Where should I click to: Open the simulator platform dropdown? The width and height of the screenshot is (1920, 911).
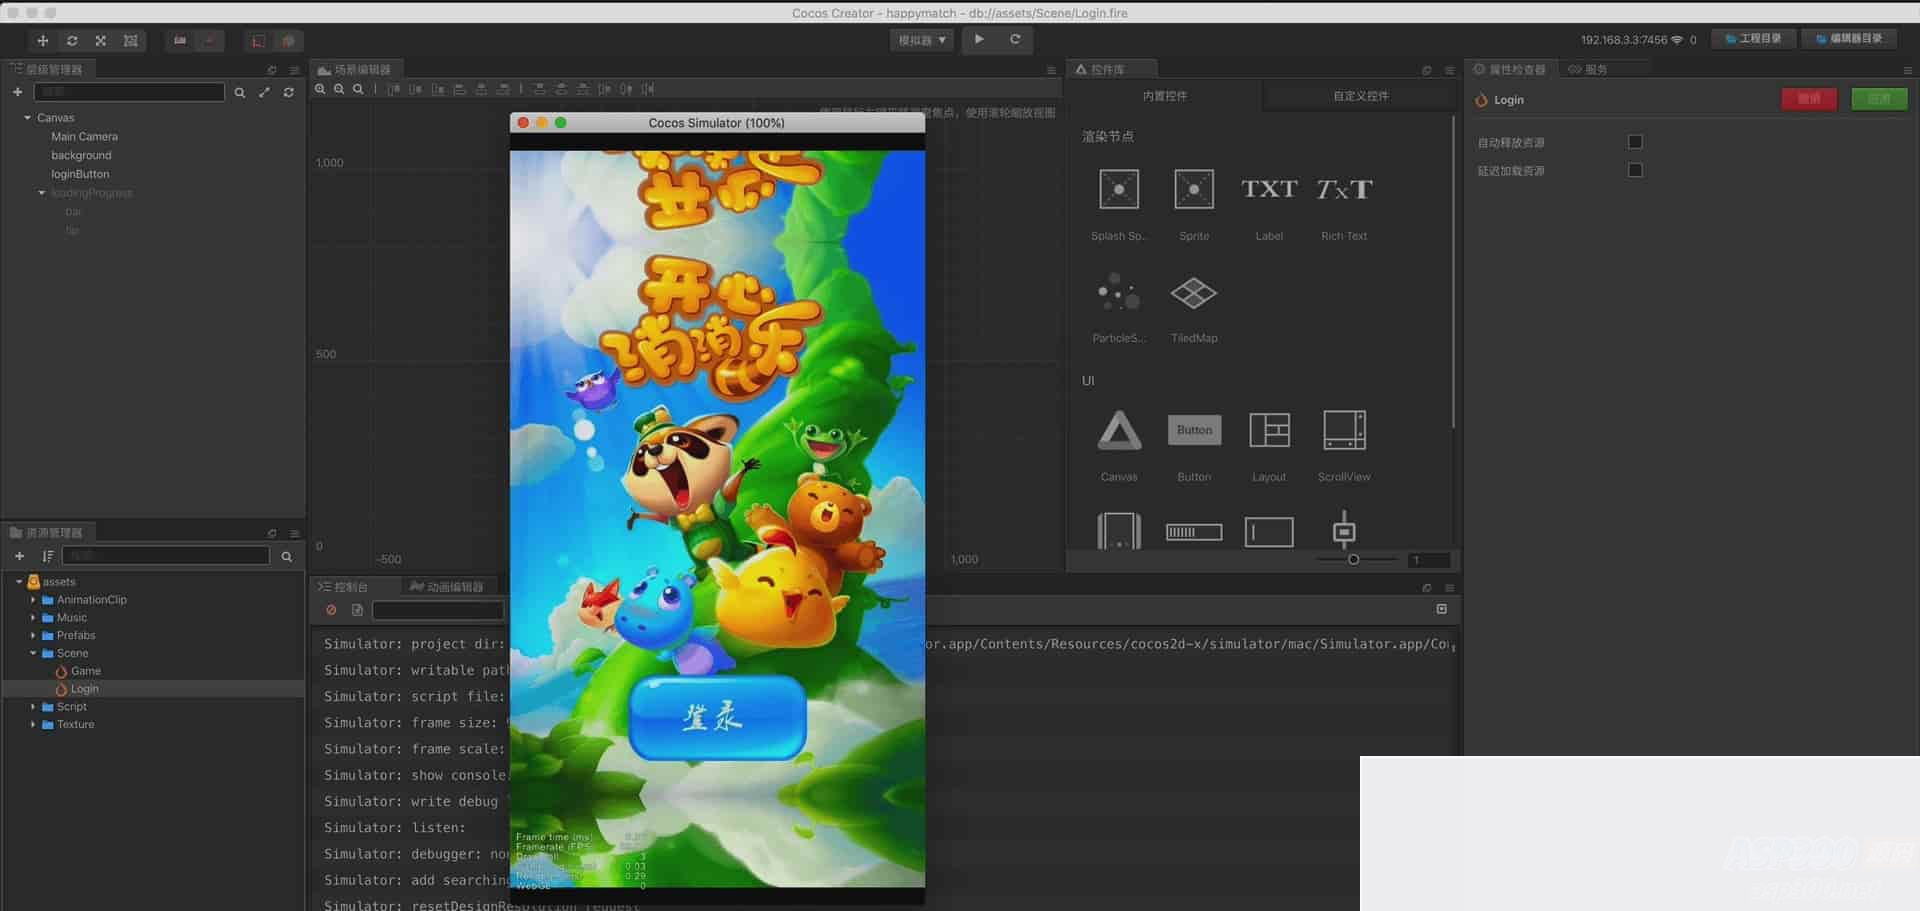[x=921, y=40]
